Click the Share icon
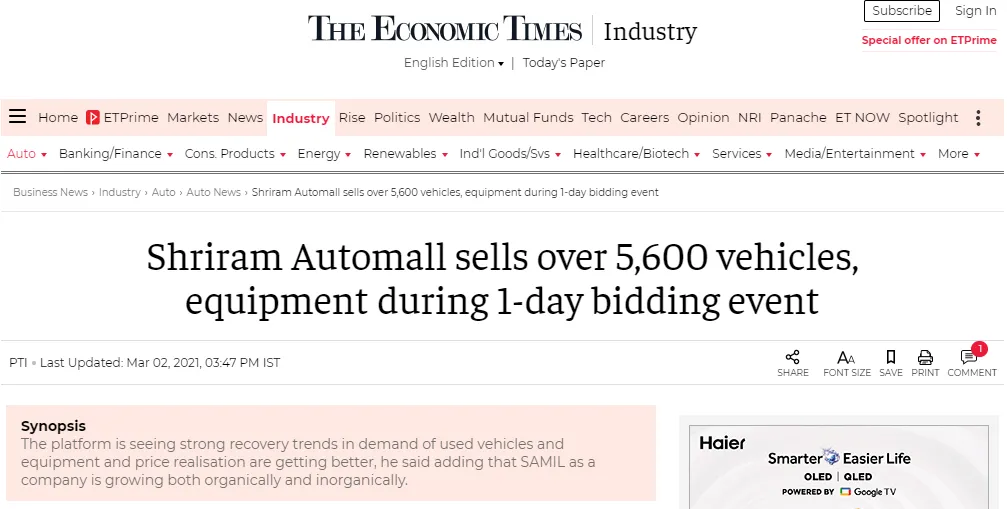The height and width of the screenshot is (509, 1007). point(792,358)
